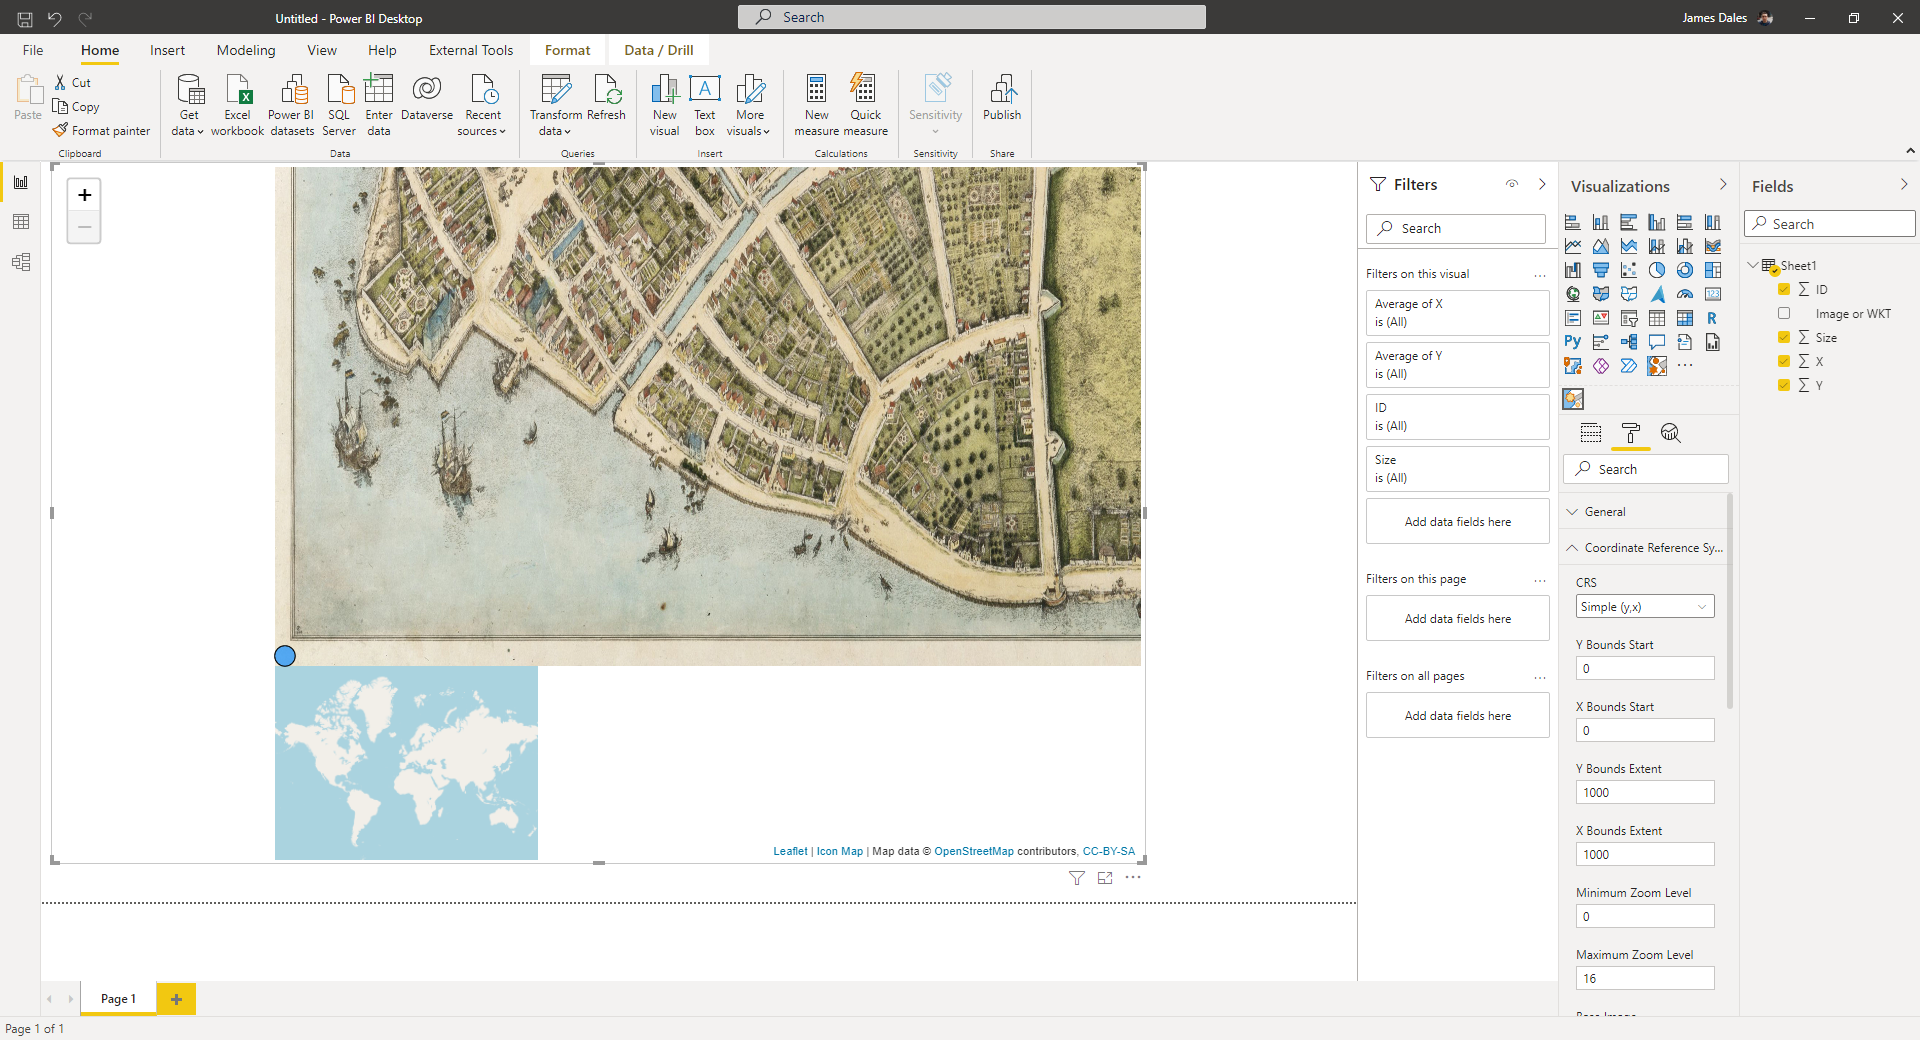Select the Decomposition tree visual

1629,342
